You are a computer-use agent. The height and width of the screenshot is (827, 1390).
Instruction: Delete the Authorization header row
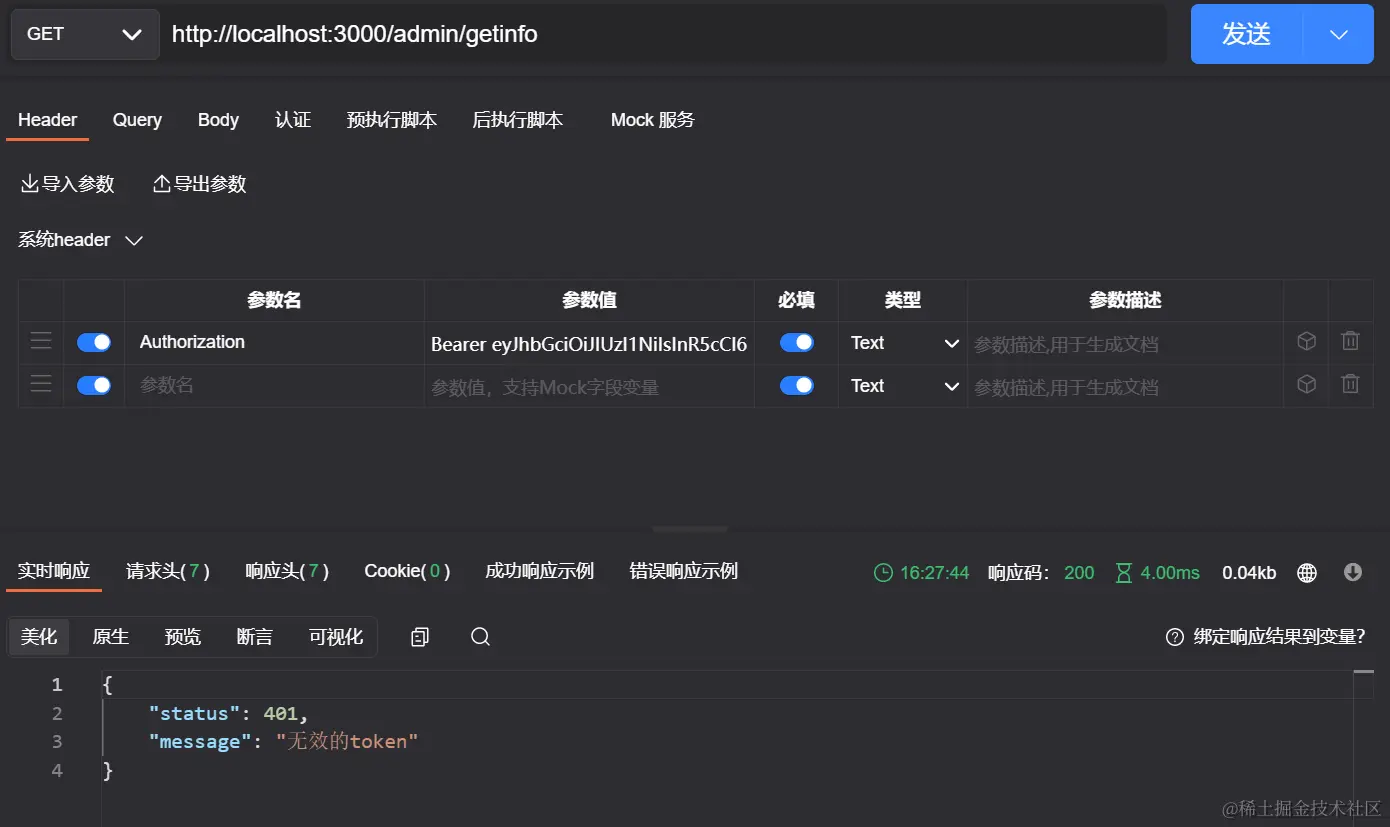(1350, 341)
